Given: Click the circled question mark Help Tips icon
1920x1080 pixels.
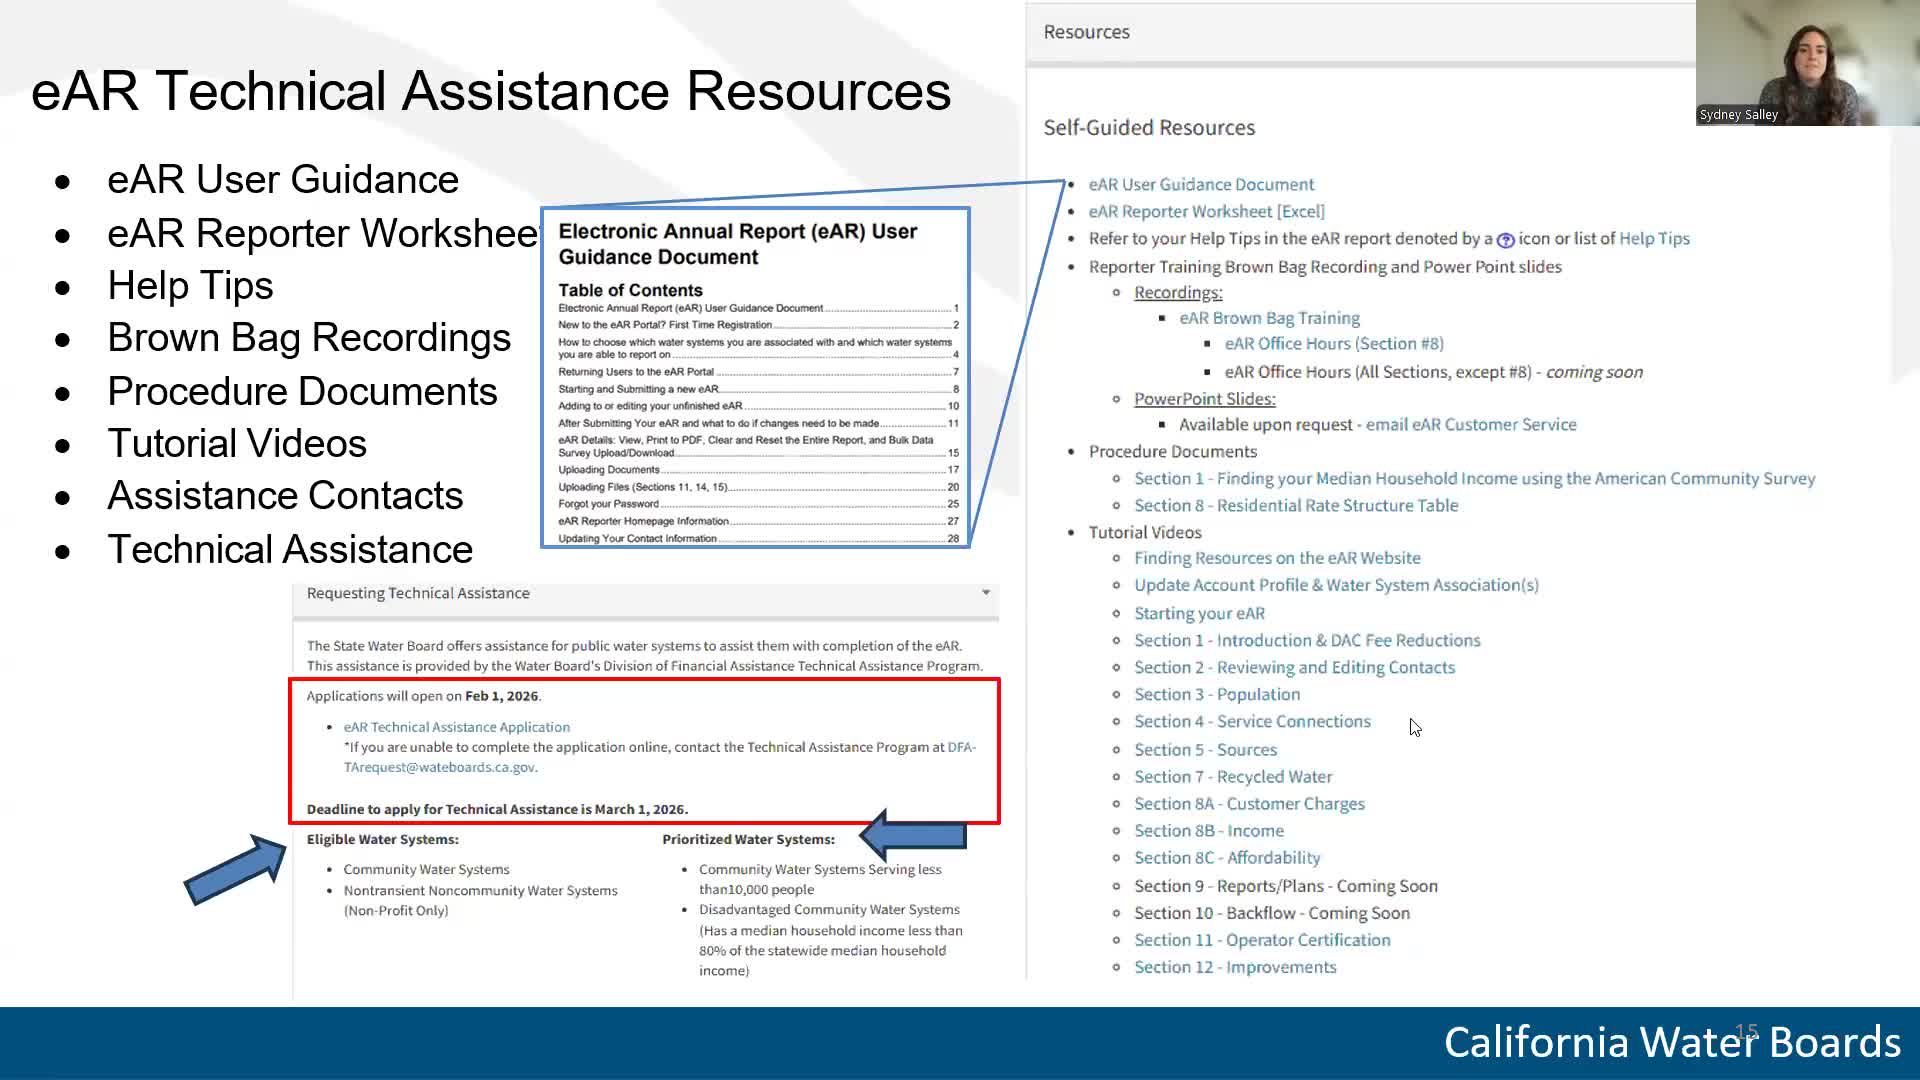Looking at the screenshot, I should click(x=1504, y=239).
